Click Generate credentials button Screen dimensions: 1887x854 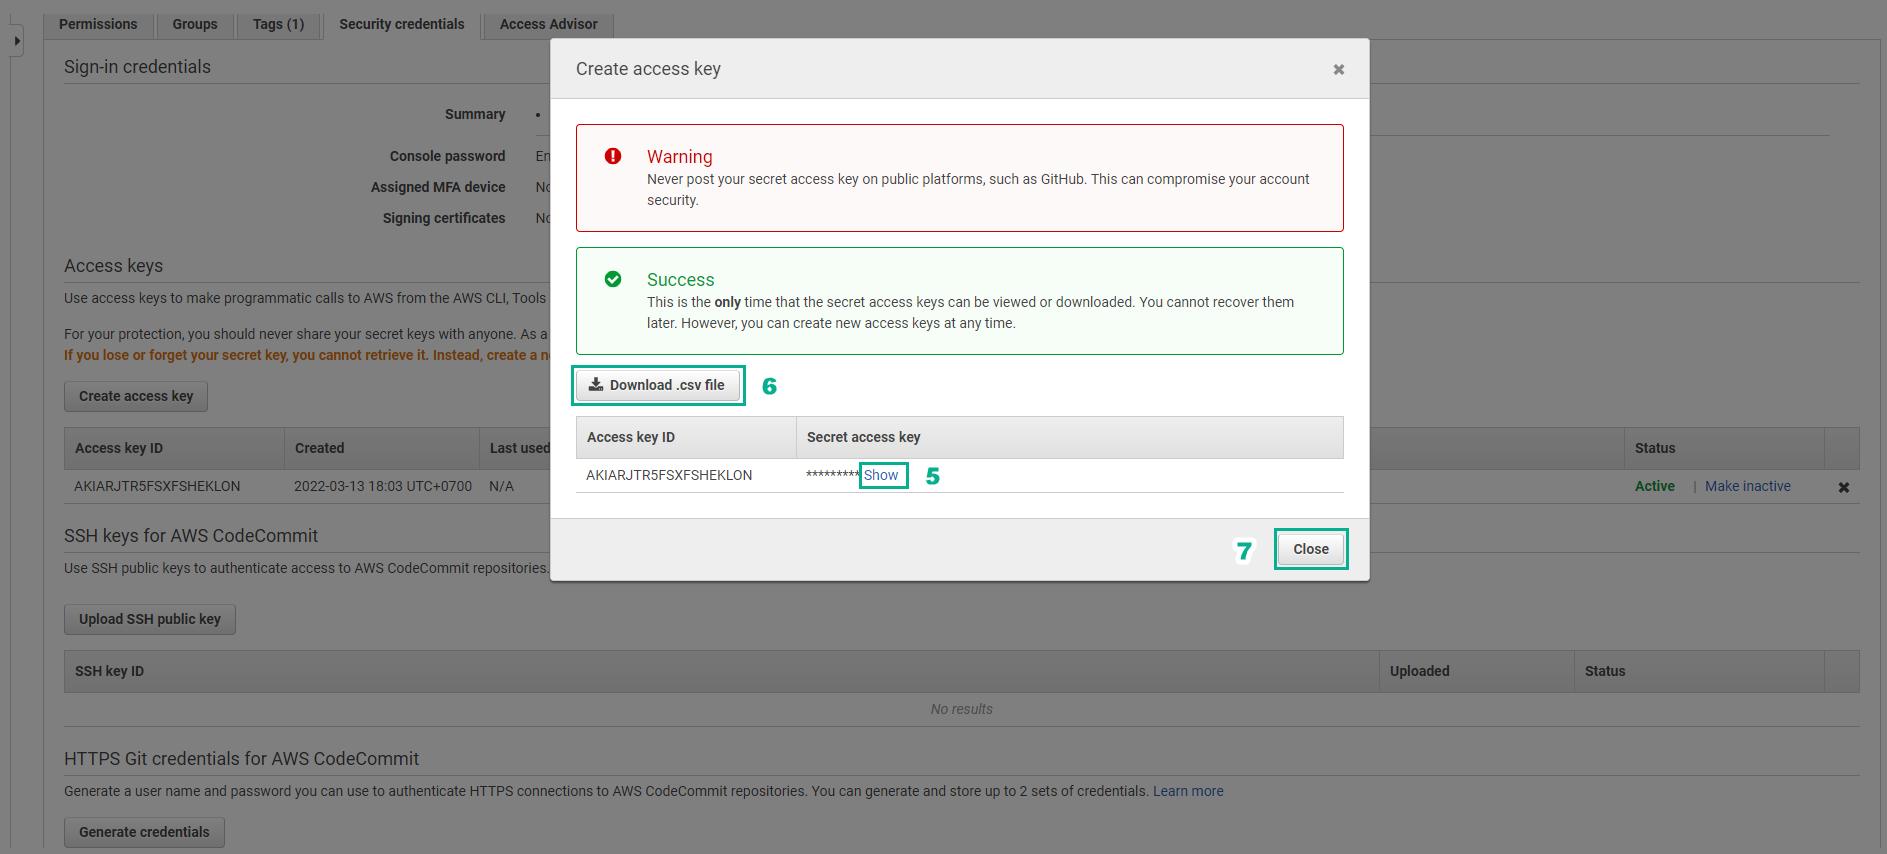pos(144,832)
